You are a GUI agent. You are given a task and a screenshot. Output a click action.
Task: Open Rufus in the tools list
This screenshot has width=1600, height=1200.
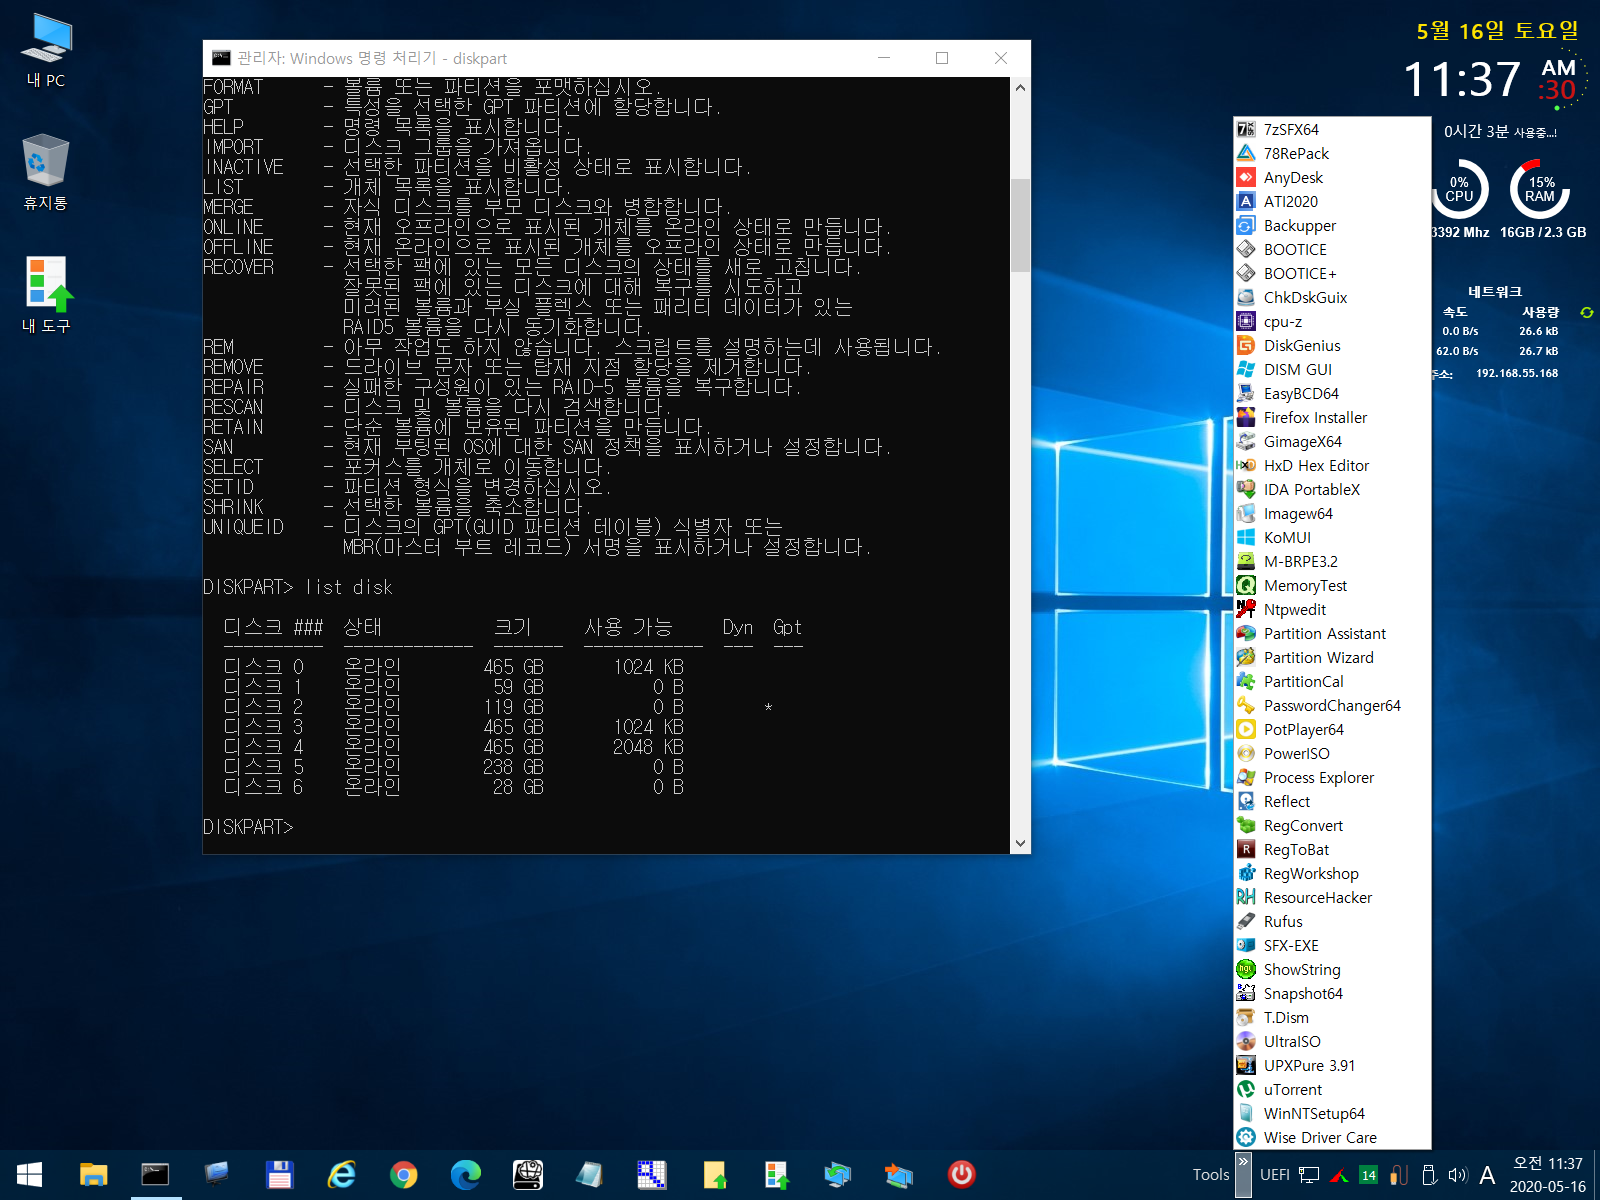tap(1331, 921)
